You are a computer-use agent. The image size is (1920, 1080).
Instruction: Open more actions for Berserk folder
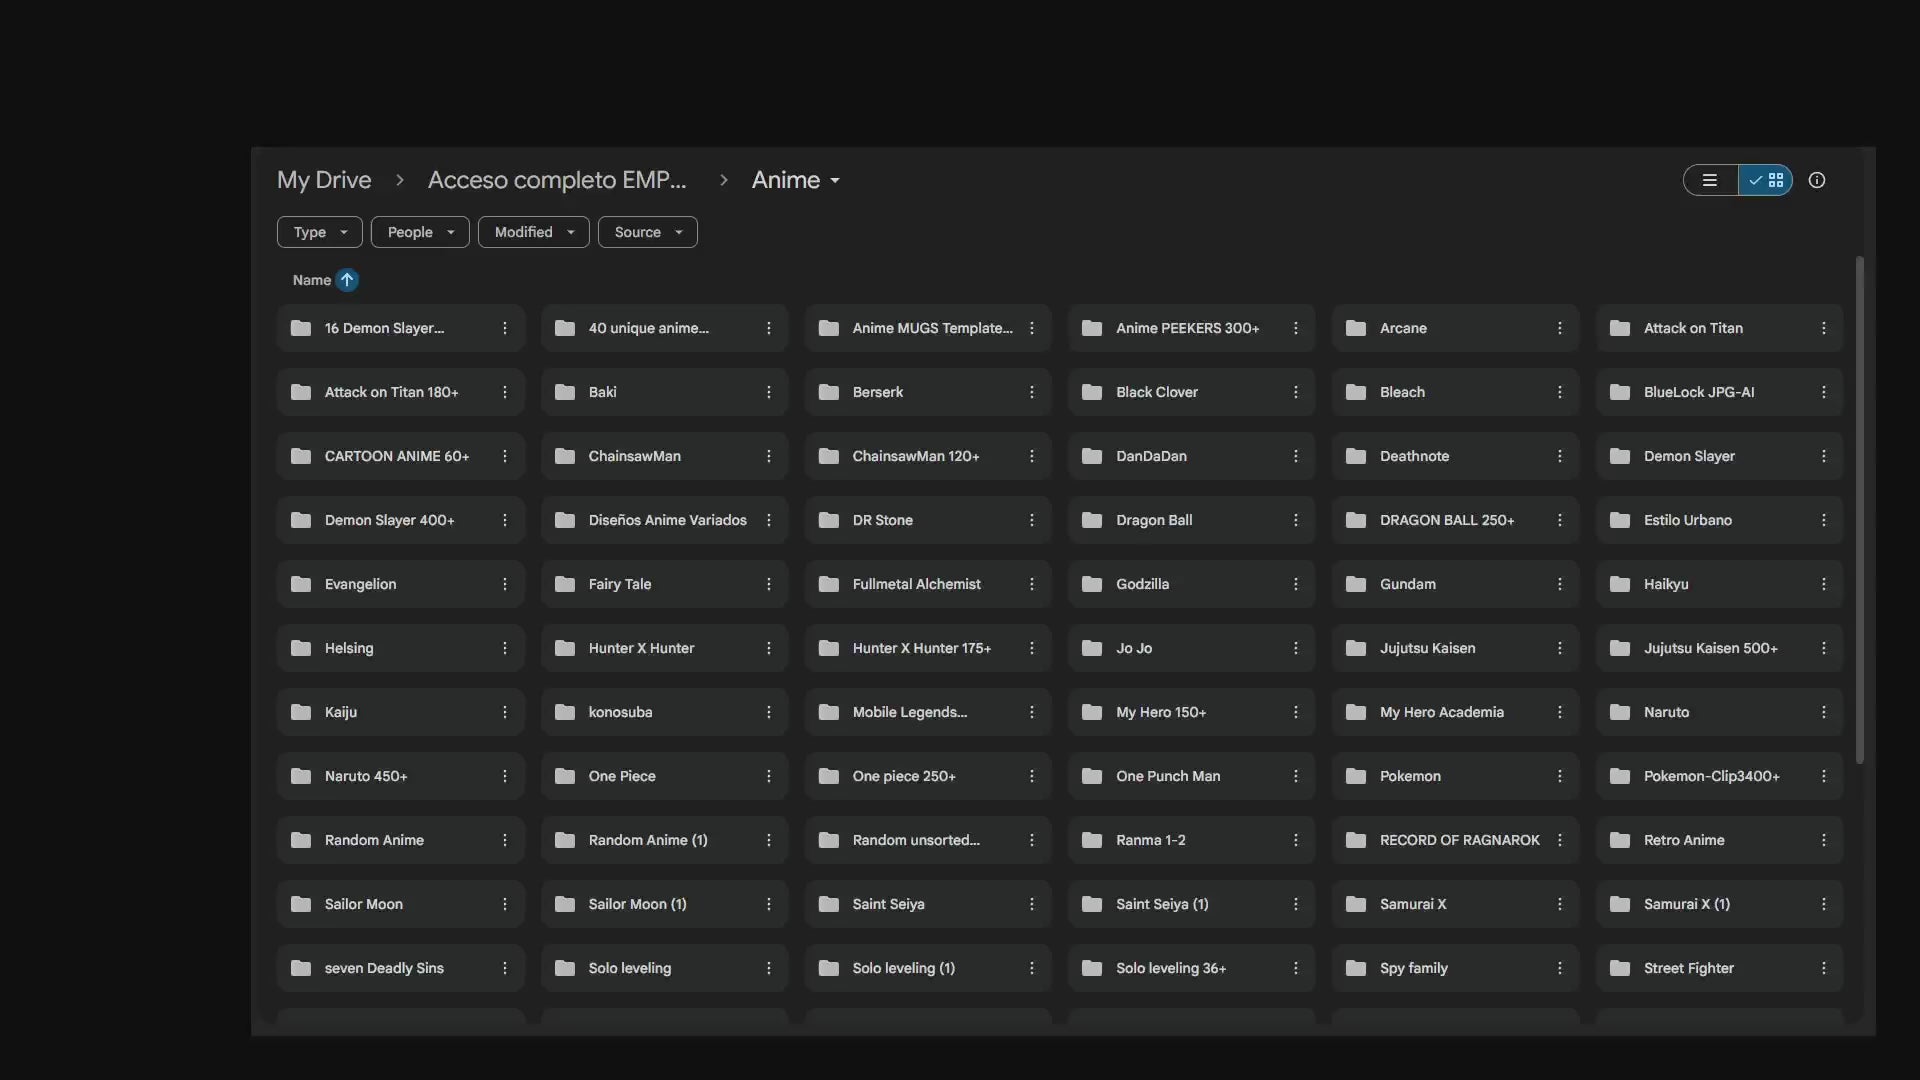(x=1031, y=392)
